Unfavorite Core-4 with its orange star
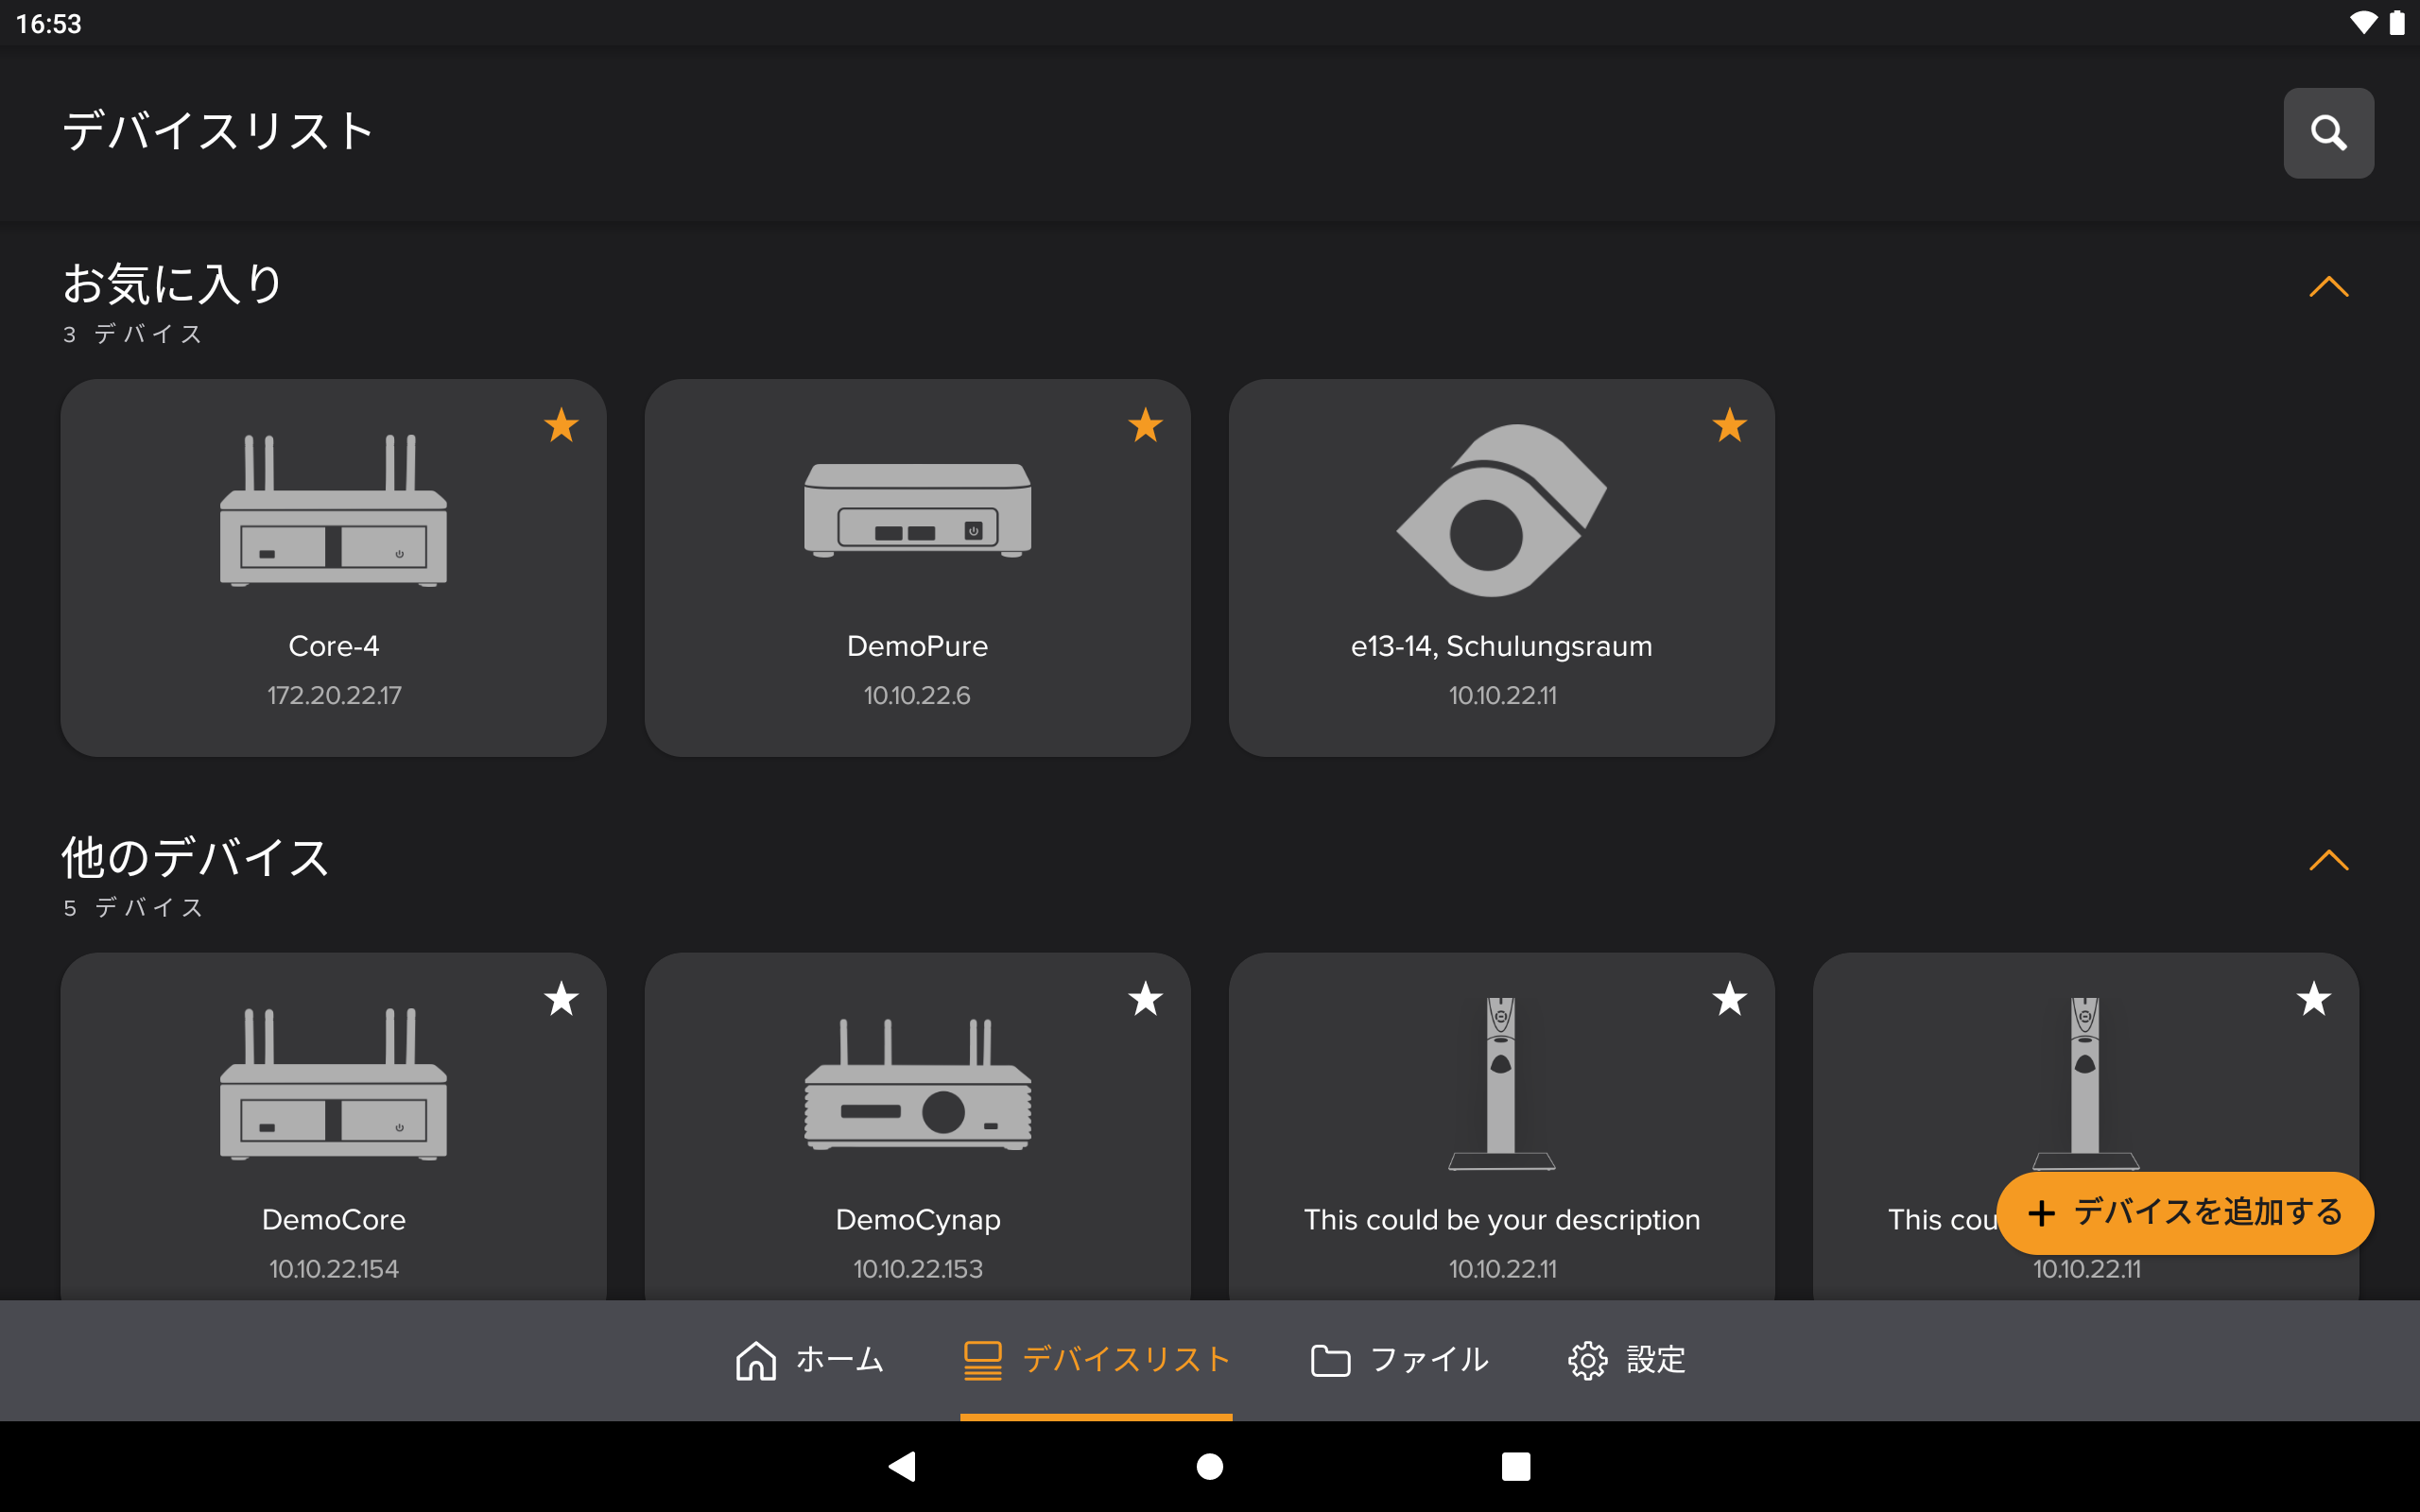This screenshot has width=2420, height=1512. click(561, 425)
